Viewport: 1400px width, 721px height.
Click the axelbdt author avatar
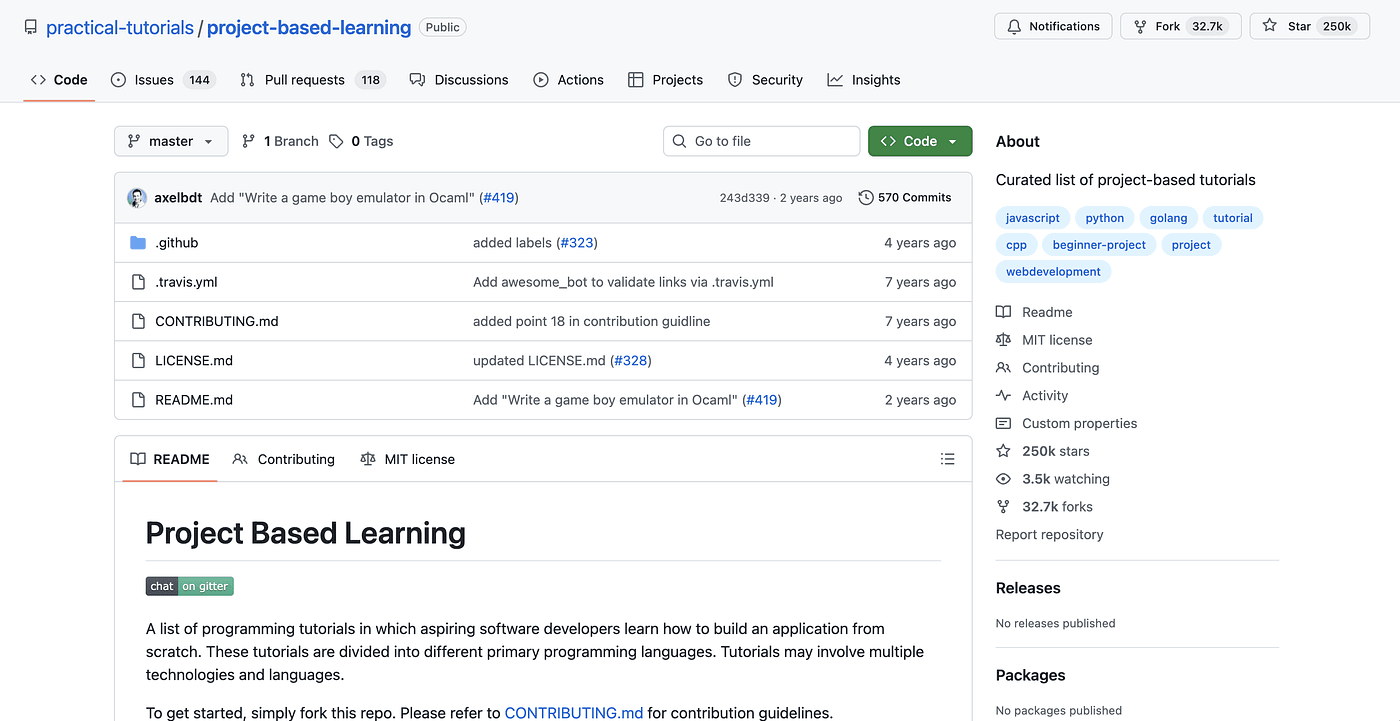pos(137,198)
